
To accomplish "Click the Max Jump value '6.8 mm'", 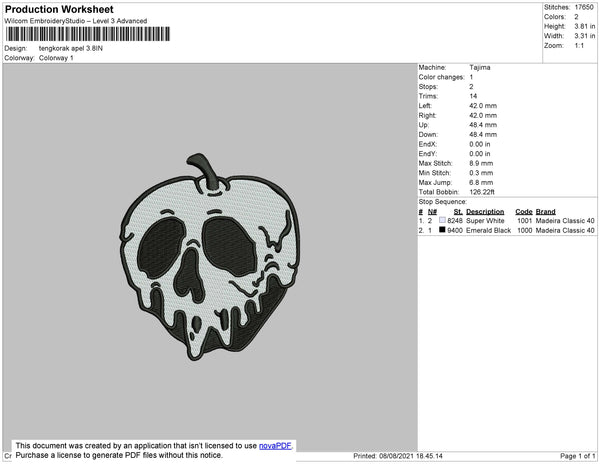I will pos(481,182).
